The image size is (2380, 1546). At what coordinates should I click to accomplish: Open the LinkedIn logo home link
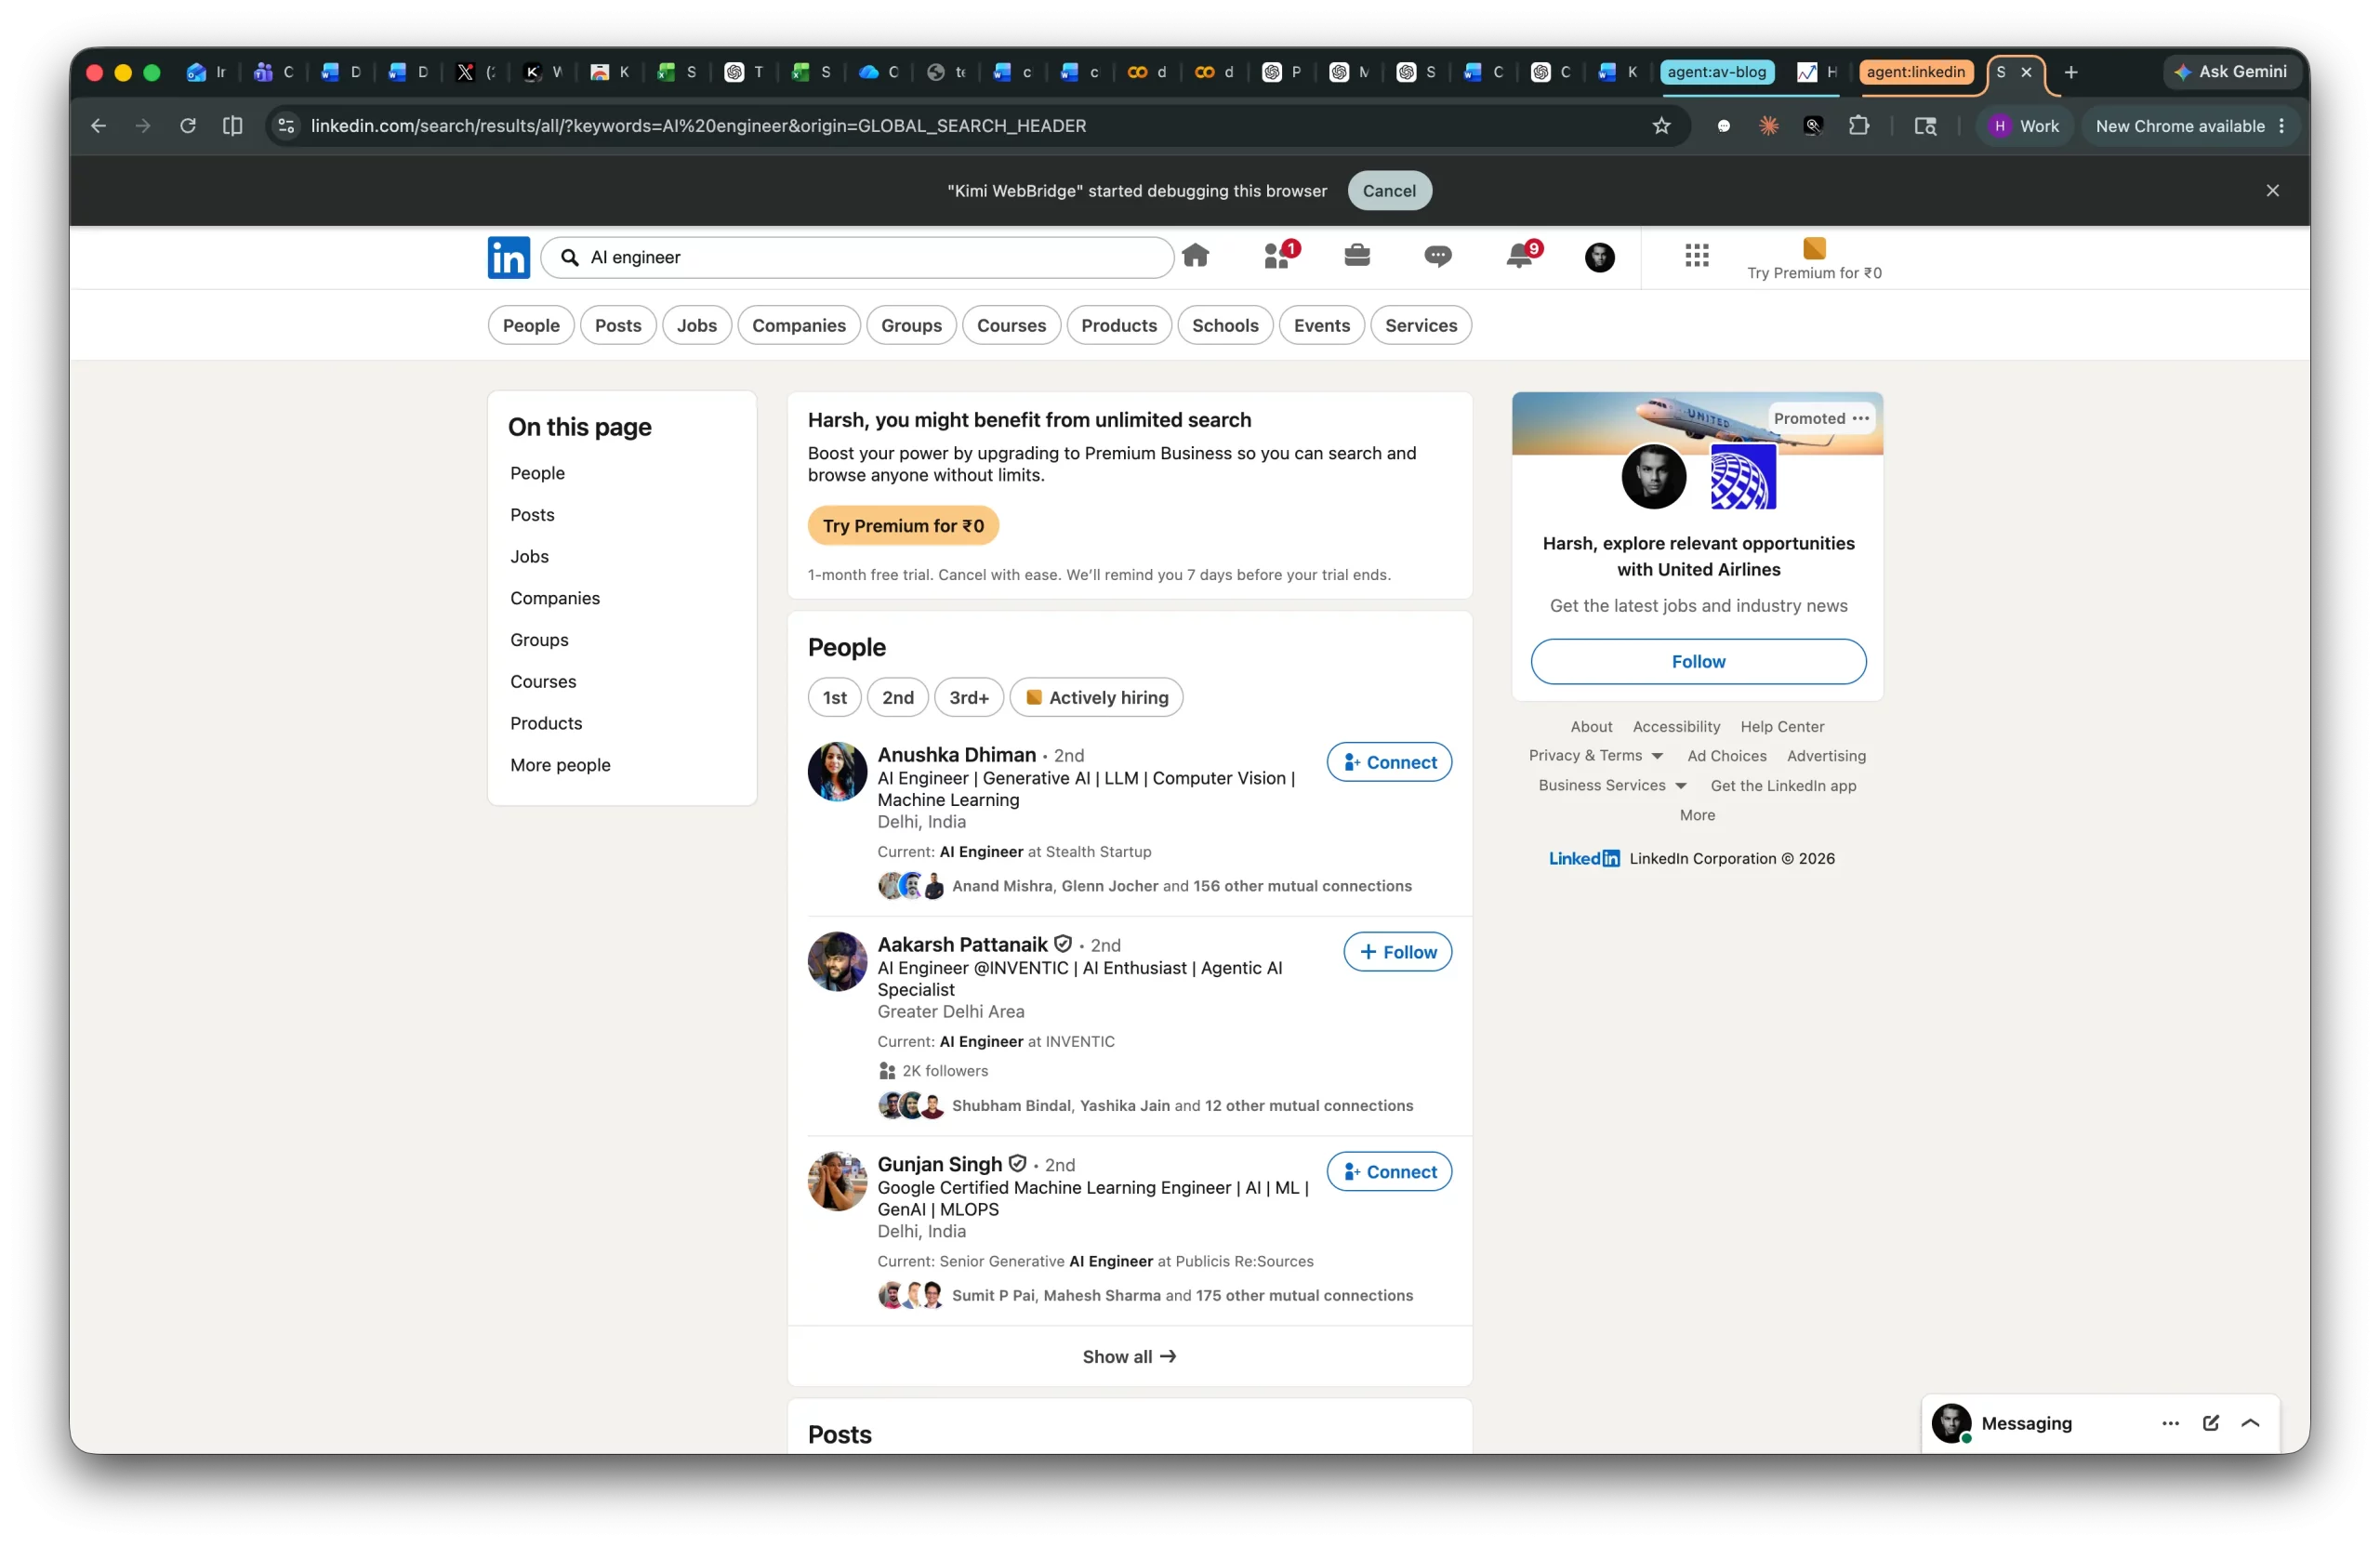(x=508, y=257)
